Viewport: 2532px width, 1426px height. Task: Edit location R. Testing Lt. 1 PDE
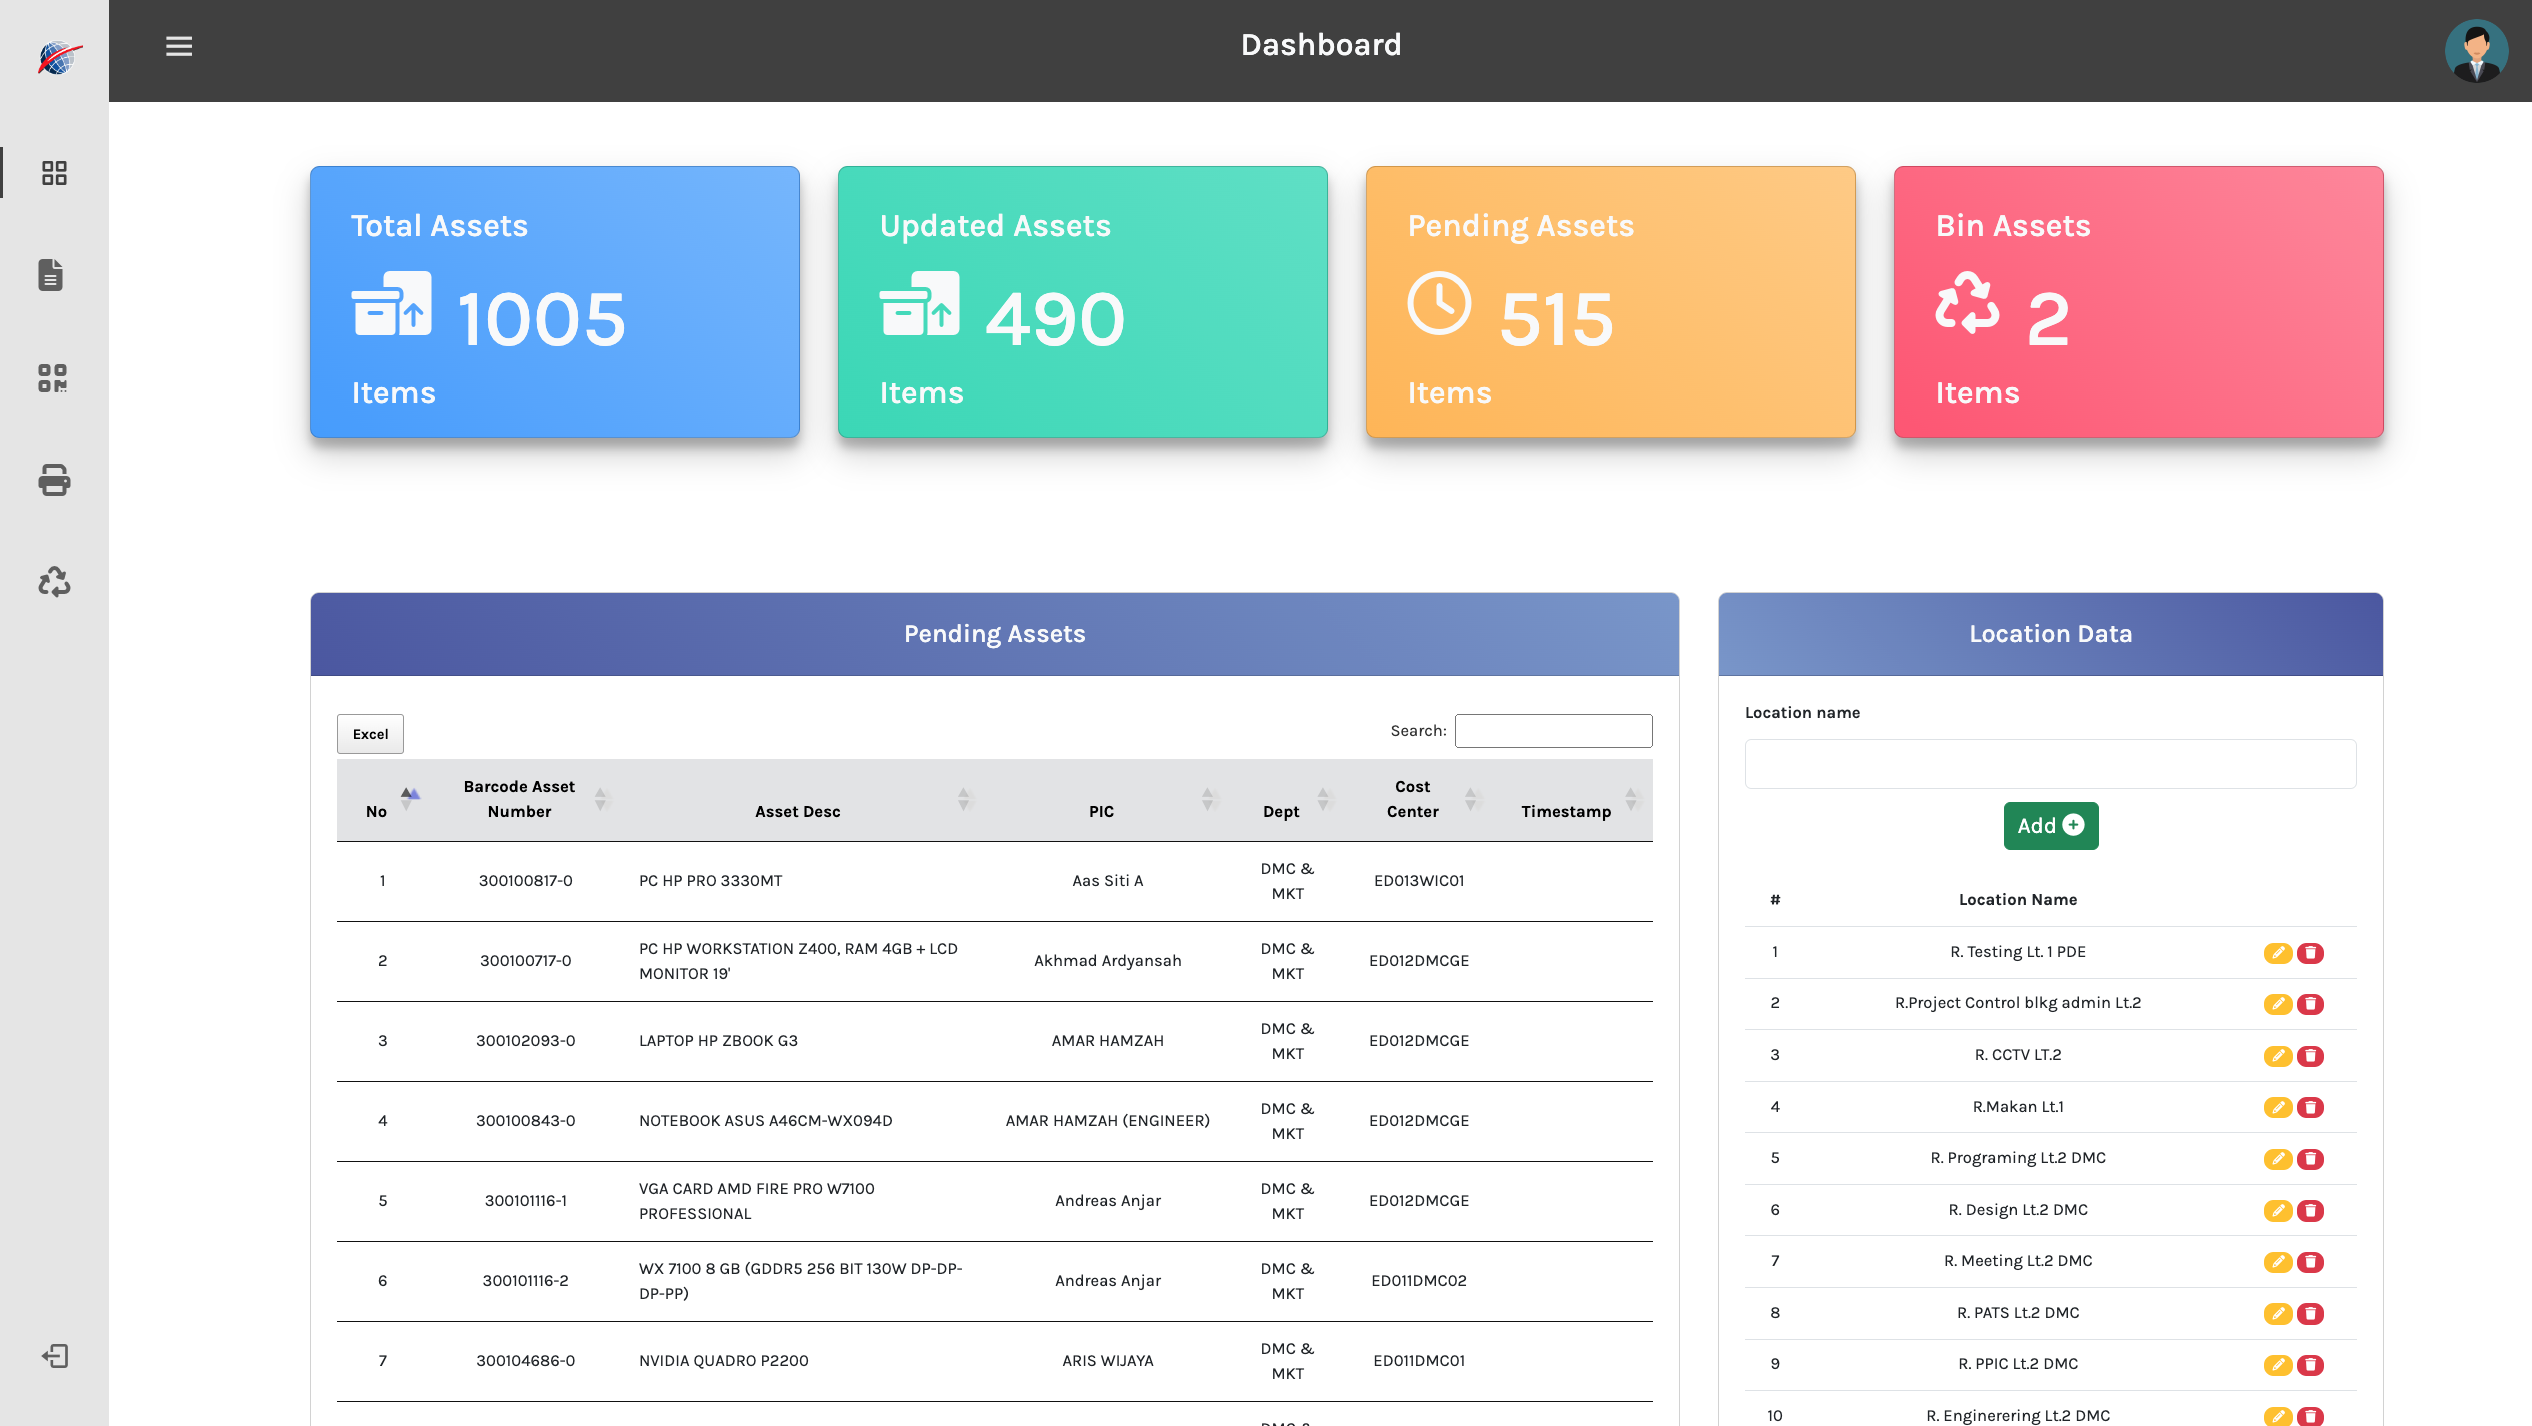2278,953
